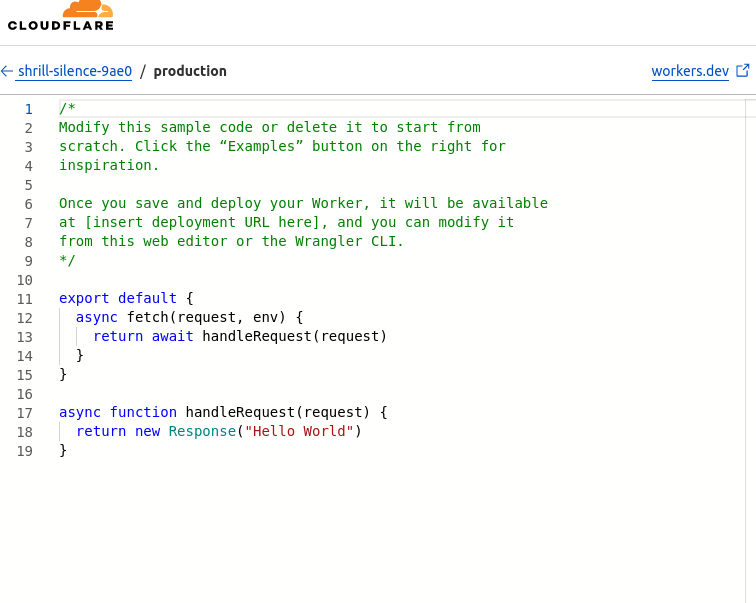
Task: Click the Response keyword on line 18
Action: (202, 431)
